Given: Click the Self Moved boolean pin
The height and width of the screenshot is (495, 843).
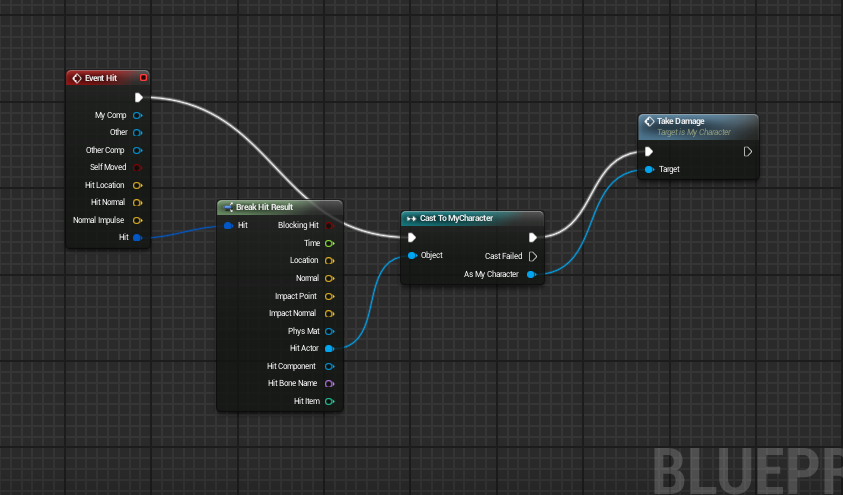Looking at the screenshot, I should pos(138,167).
